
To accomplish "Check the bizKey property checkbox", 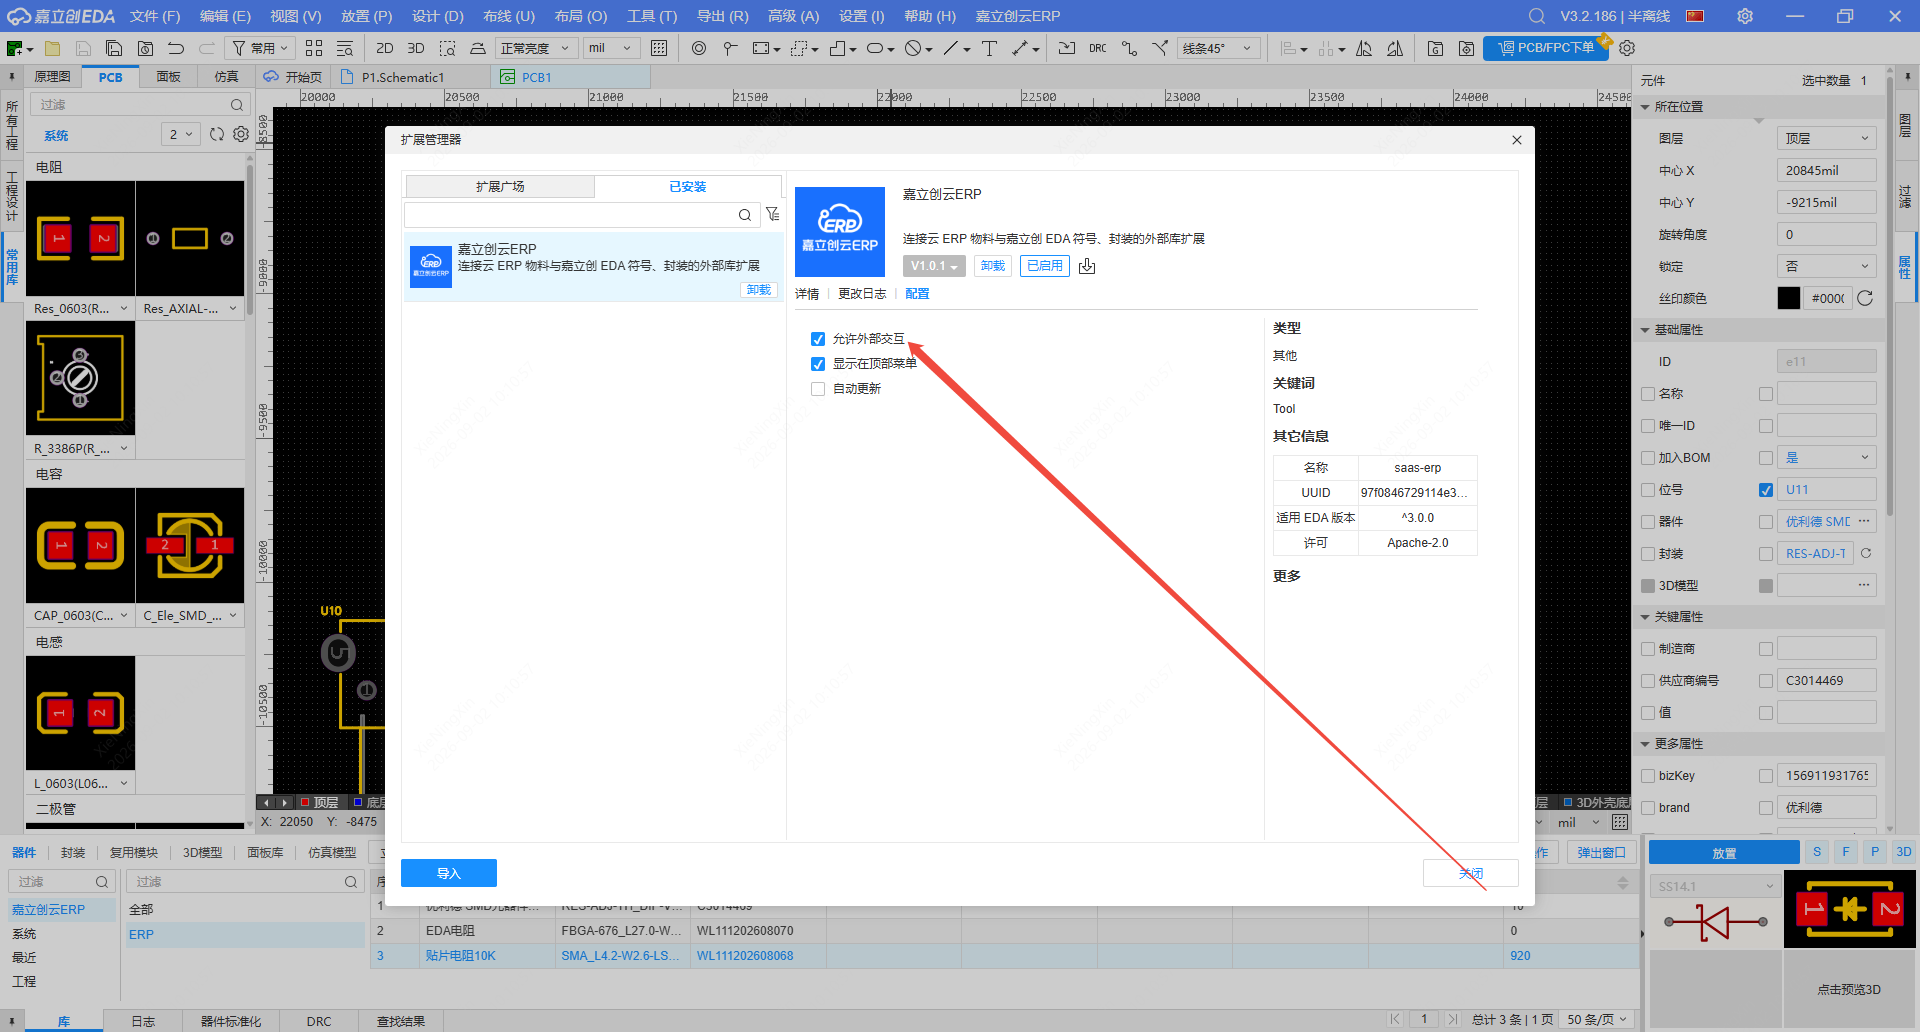I will pyautogui.click(x=1648, y=776).
